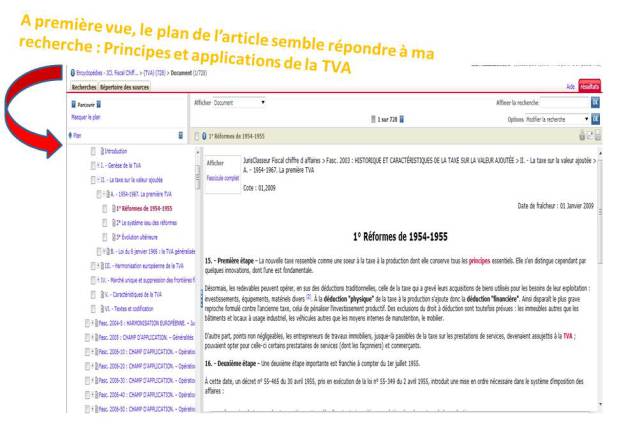Click the info icon beside document title

tap(204, 135)
